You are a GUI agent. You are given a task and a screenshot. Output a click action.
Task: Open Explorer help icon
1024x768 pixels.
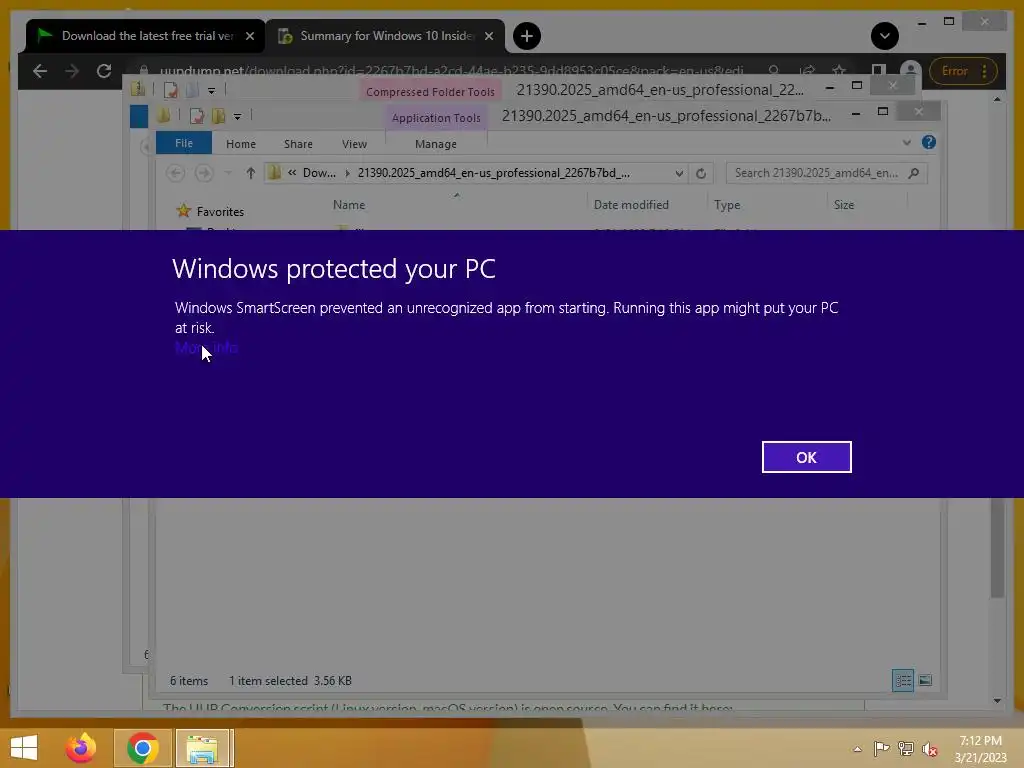click(x=929, y=142)
